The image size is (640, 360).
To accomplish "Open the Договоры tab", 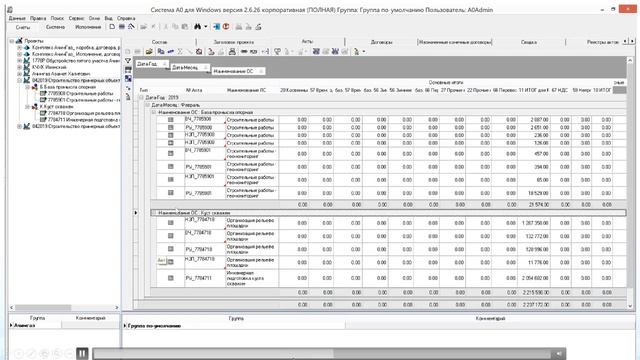I will pos(381,42).
